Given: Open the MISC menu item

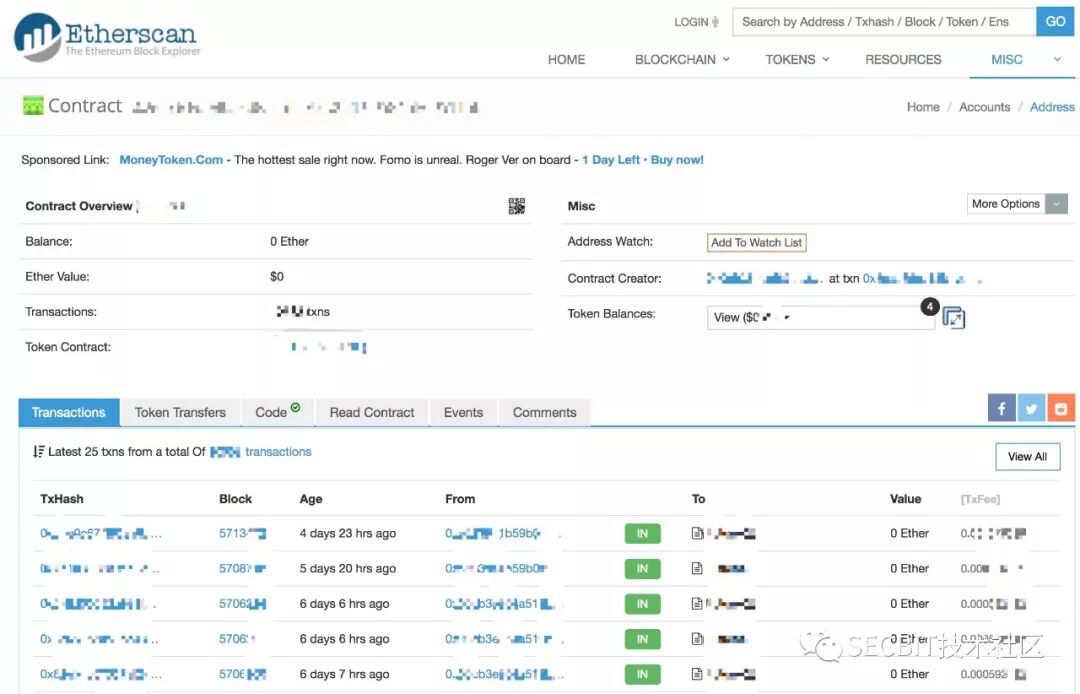Looking at the screenshot, I should coord(1006,60).
